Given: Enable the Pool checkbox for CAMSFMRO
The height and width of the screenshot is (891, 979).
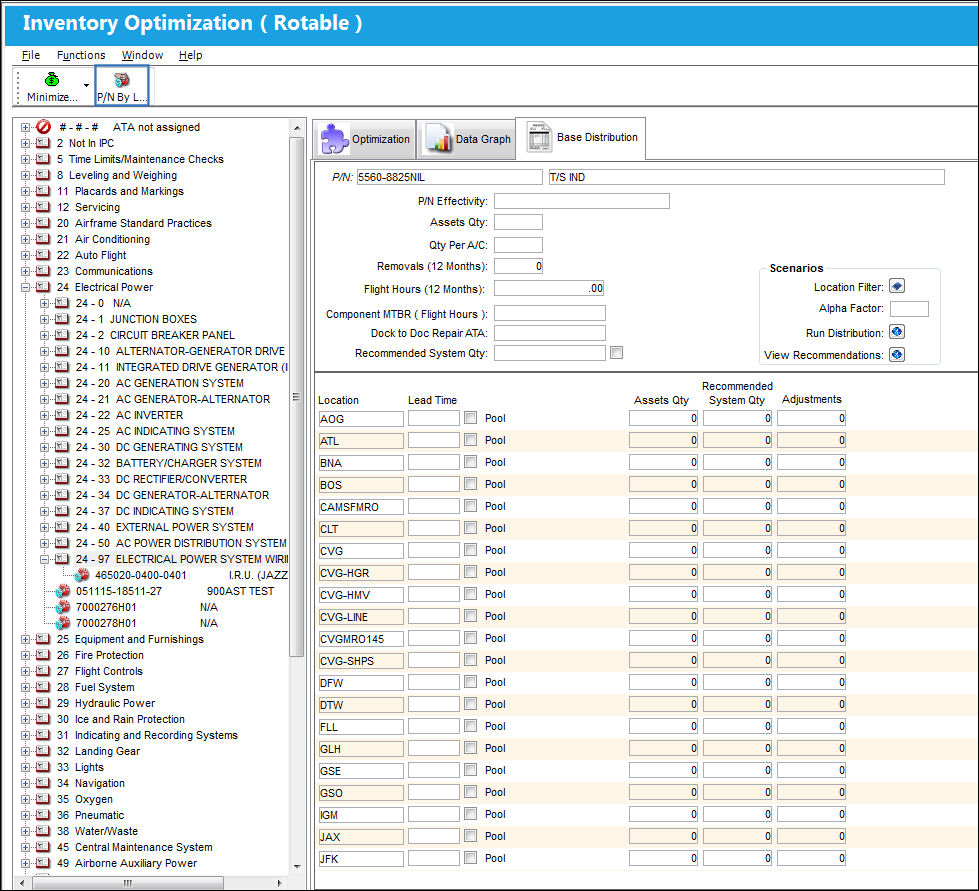Looking at the screenshot, I should (x=471, y=506).
